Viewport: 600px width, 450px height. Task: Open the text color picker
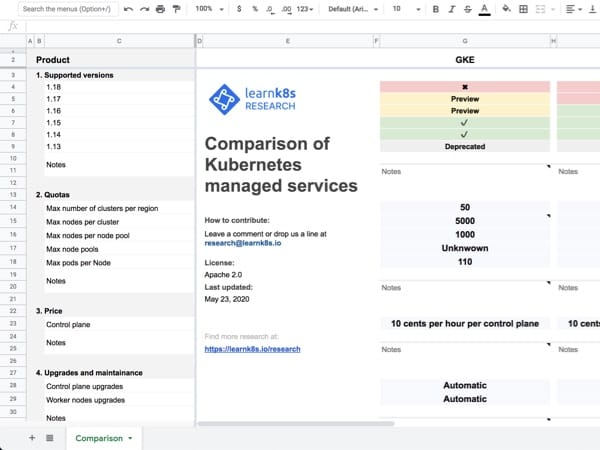click(484, 9)
